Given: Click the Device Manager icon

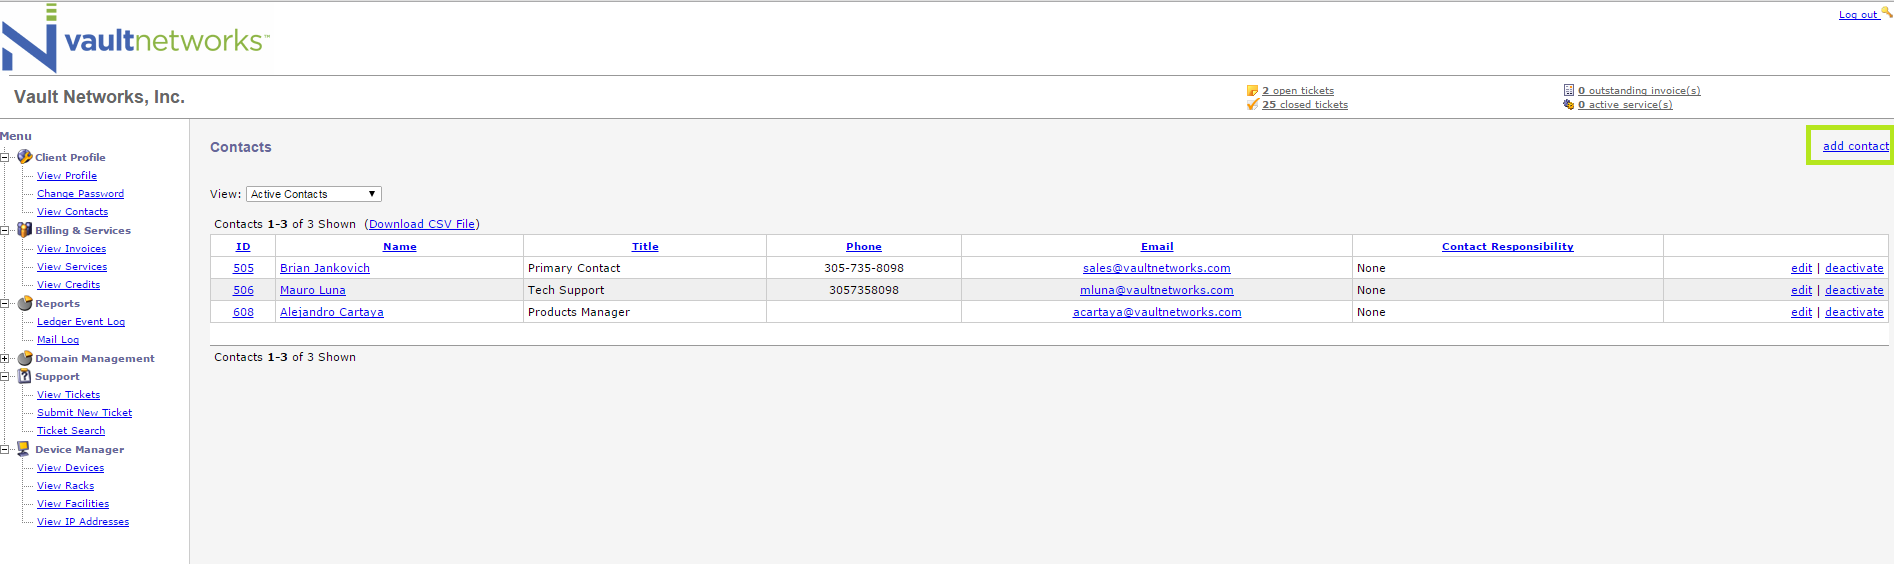Looking at the screenshot, I should point(24,449).
